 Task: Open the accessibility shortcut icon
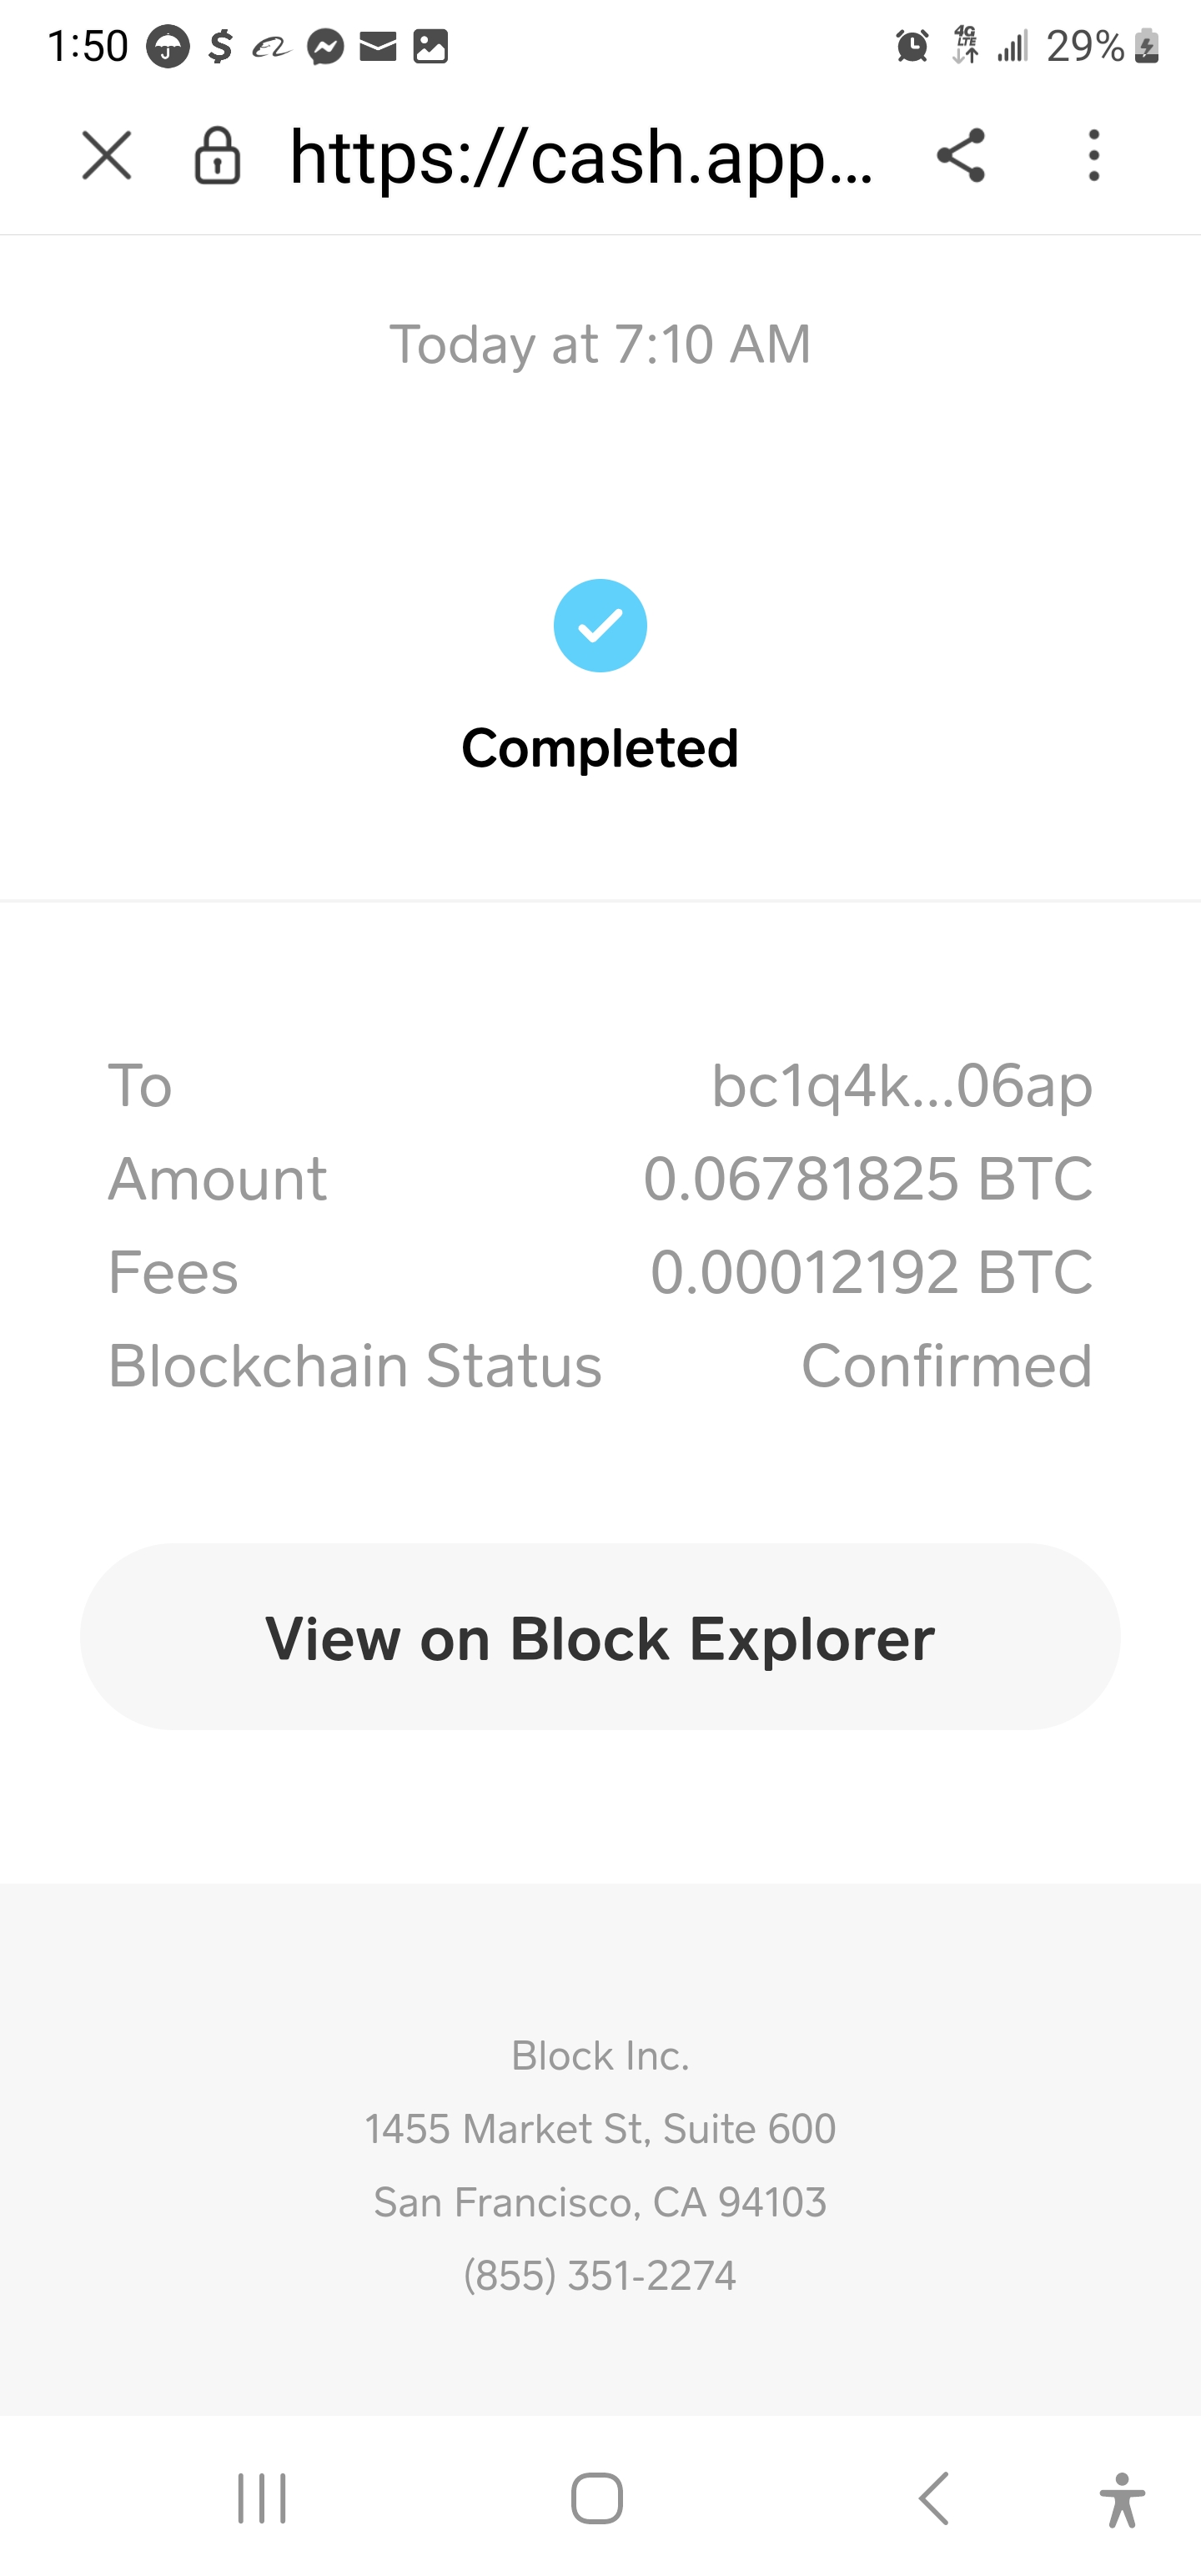1122,2498
